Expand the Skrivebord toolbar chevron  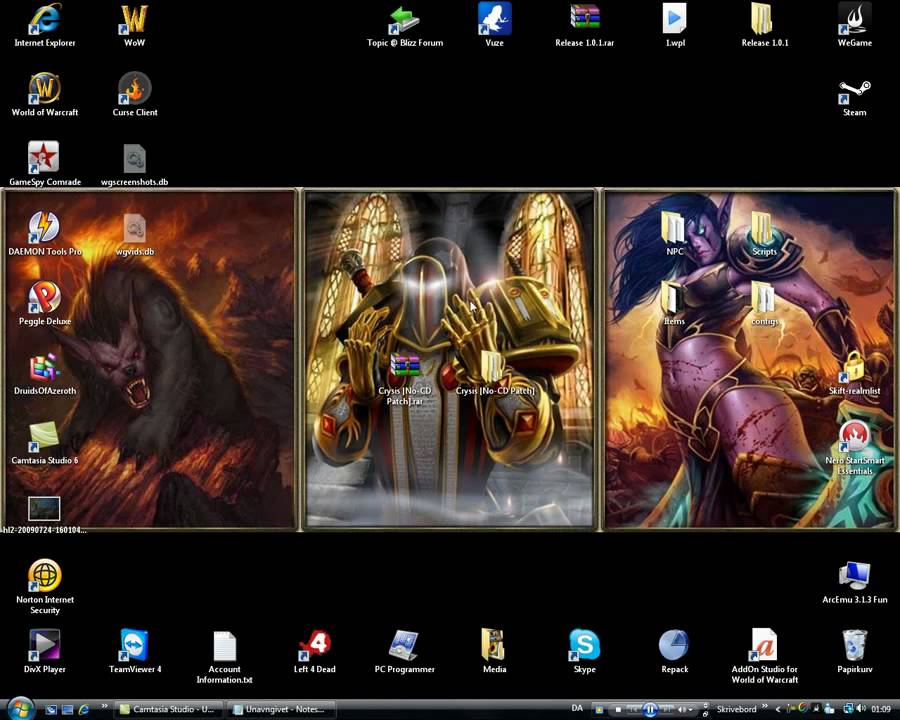[x=765, y=706]
